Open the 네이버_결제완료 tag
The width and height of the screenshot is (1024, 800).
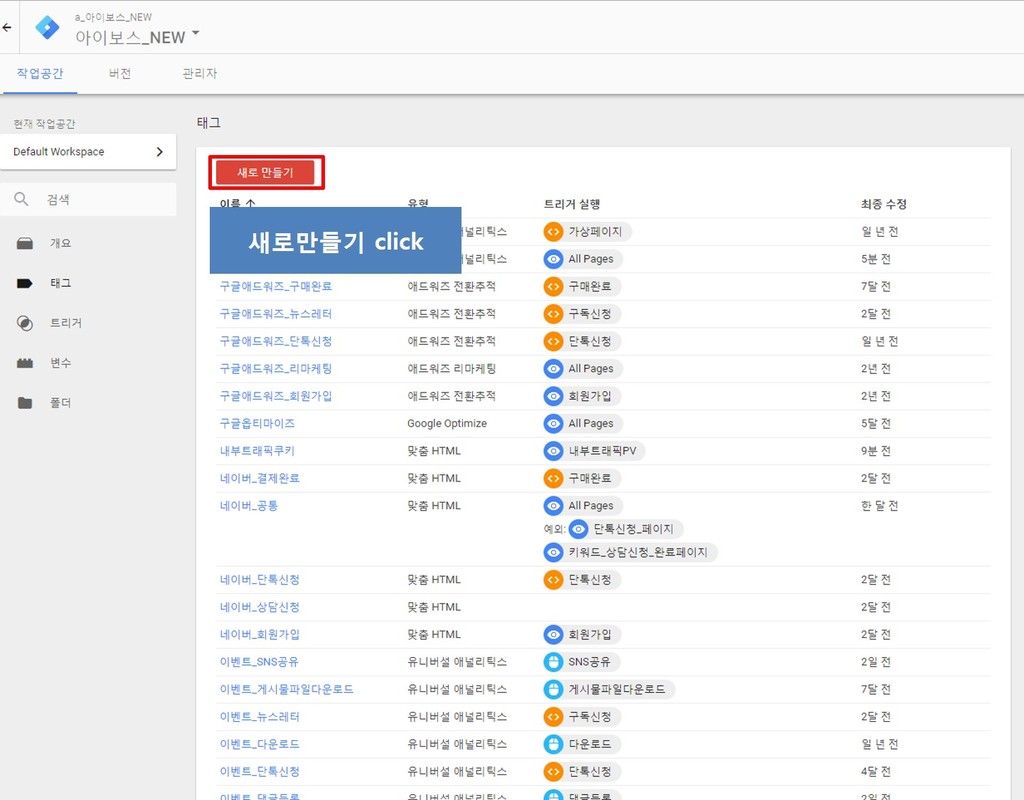(260, 478)
